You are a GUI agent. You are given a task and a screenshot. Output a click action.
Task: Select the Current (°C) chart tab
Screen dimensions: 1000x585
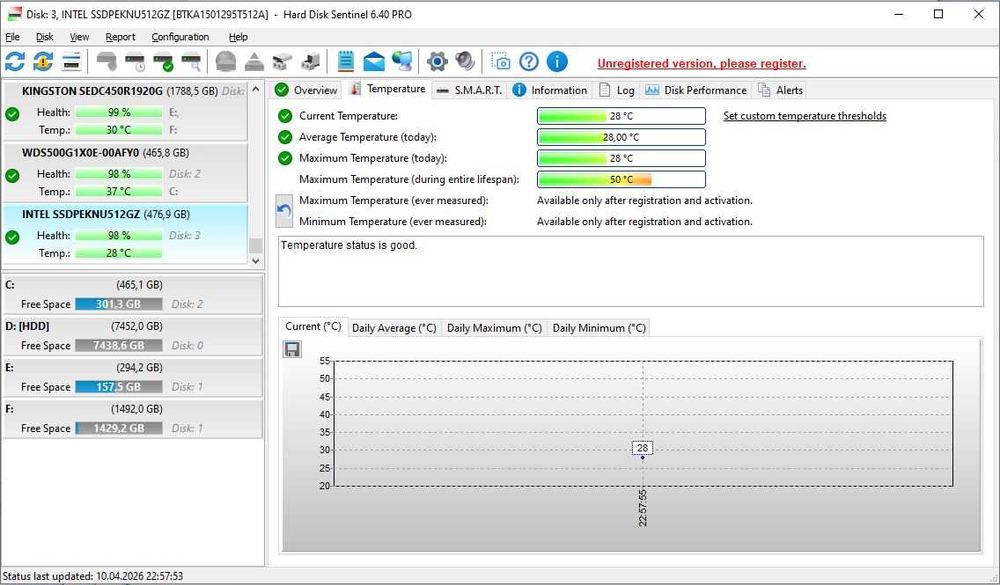pos(313,327)
